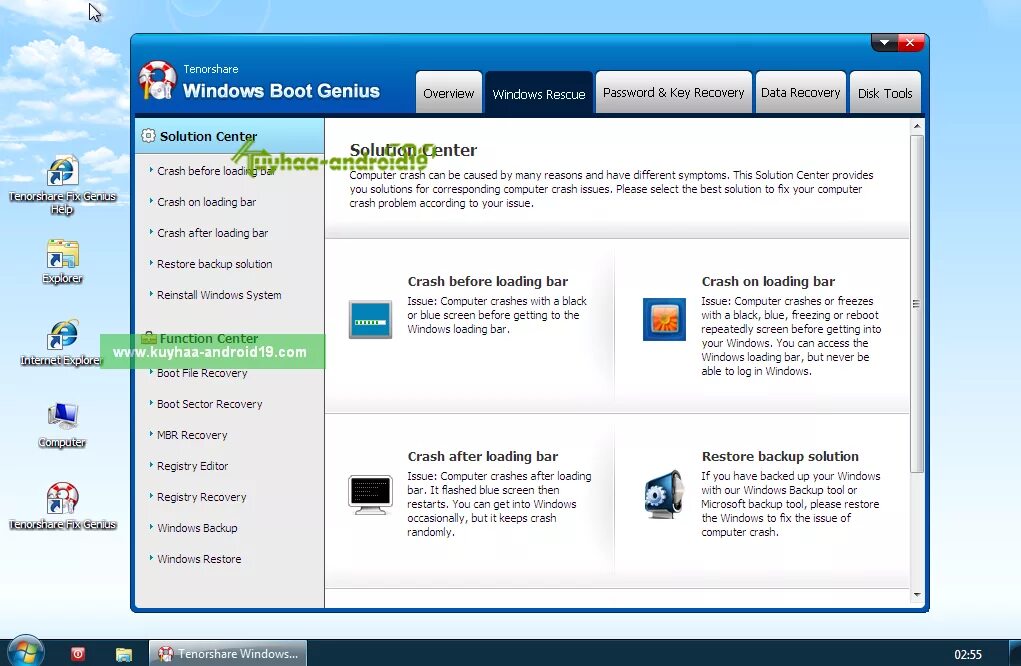Image resolution: width=1021 pixels, height=666 pixels.
Task: Open the file explorer taskbar icon
Action: pos(124,654)
